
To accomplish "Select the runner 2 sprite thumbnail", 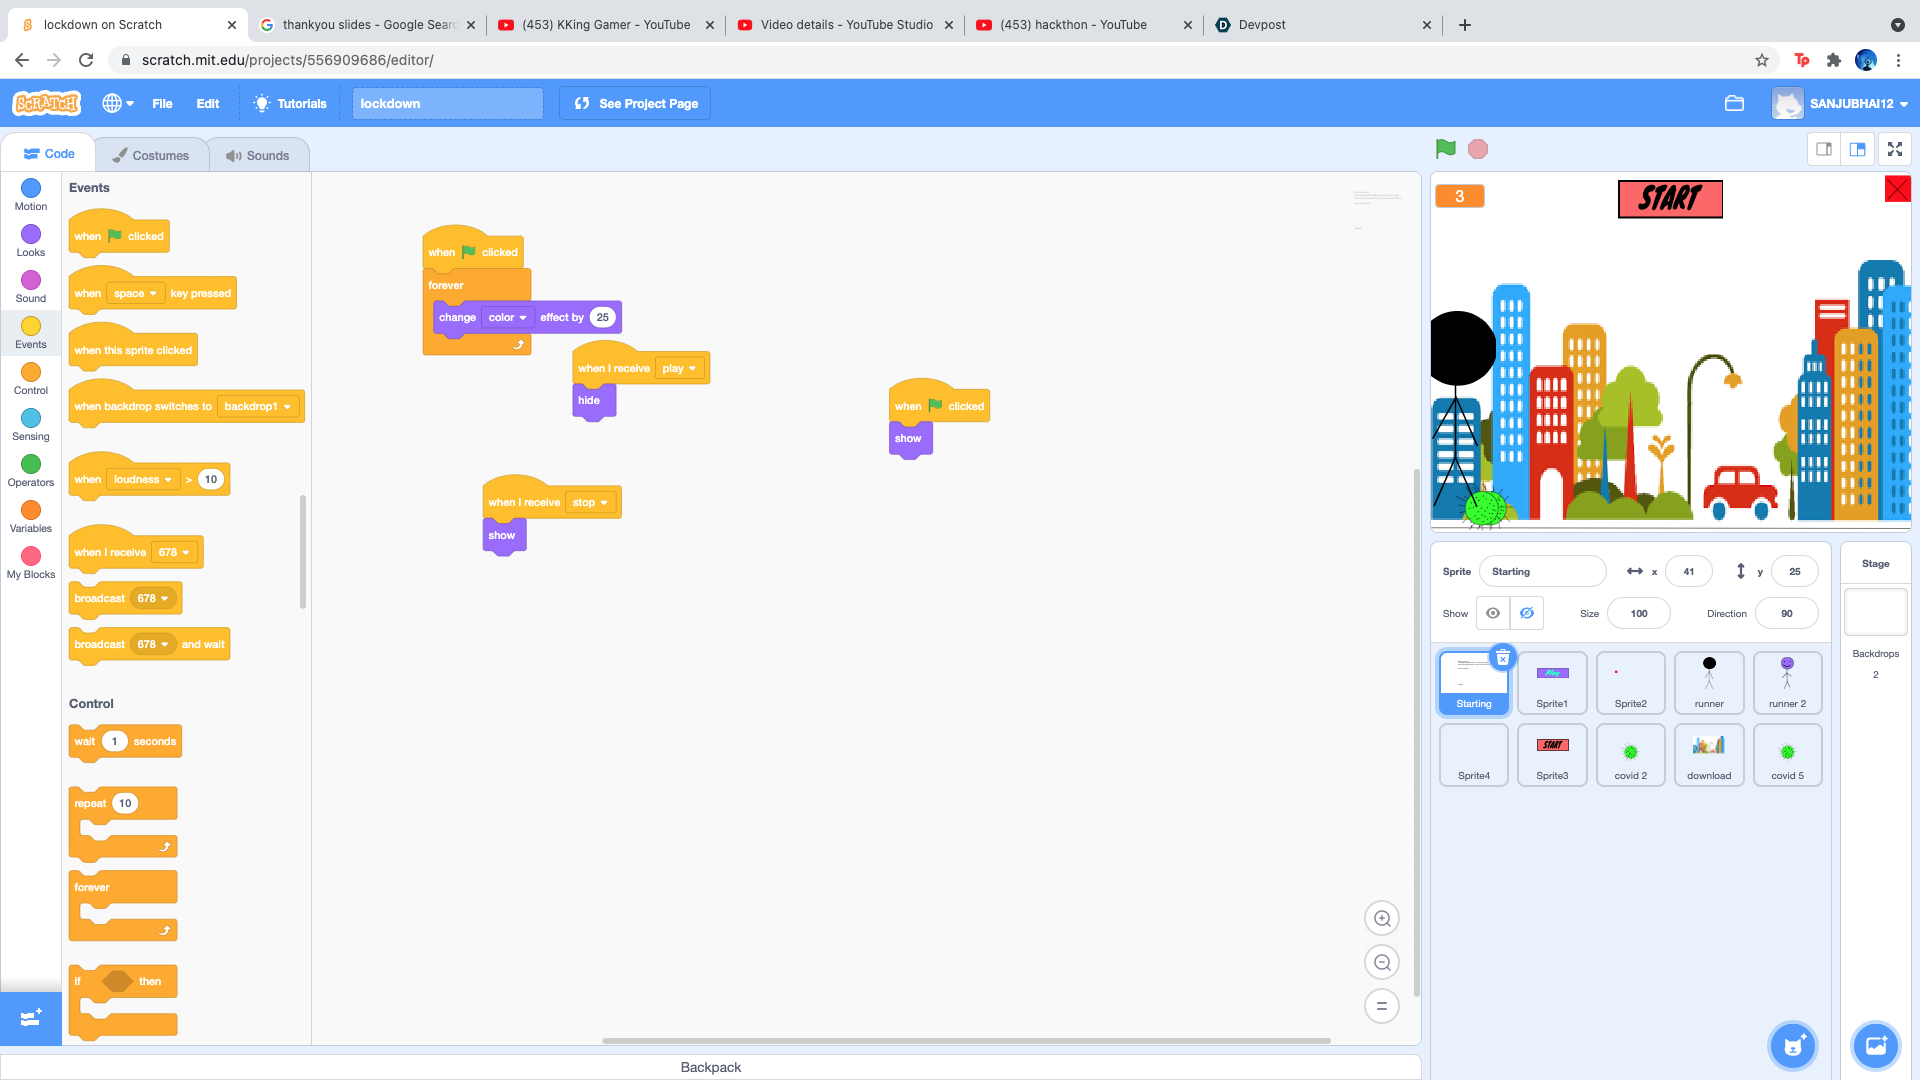I will tap(1787, 682).
